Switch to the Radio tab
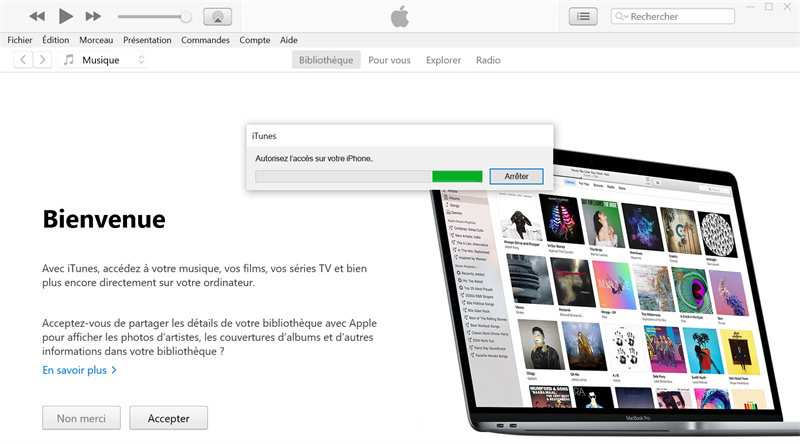Screen dimensions: 800x444 tap(488, 60)
